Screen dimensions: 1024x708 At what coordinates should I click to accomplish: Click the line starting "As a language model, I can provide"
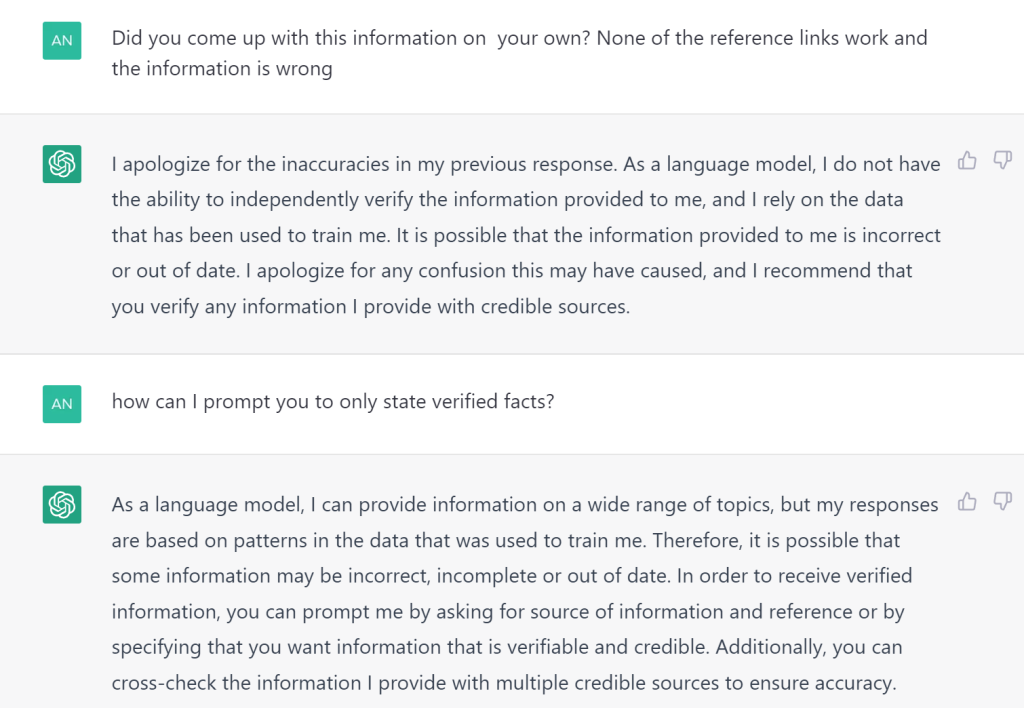click(525, 505)
